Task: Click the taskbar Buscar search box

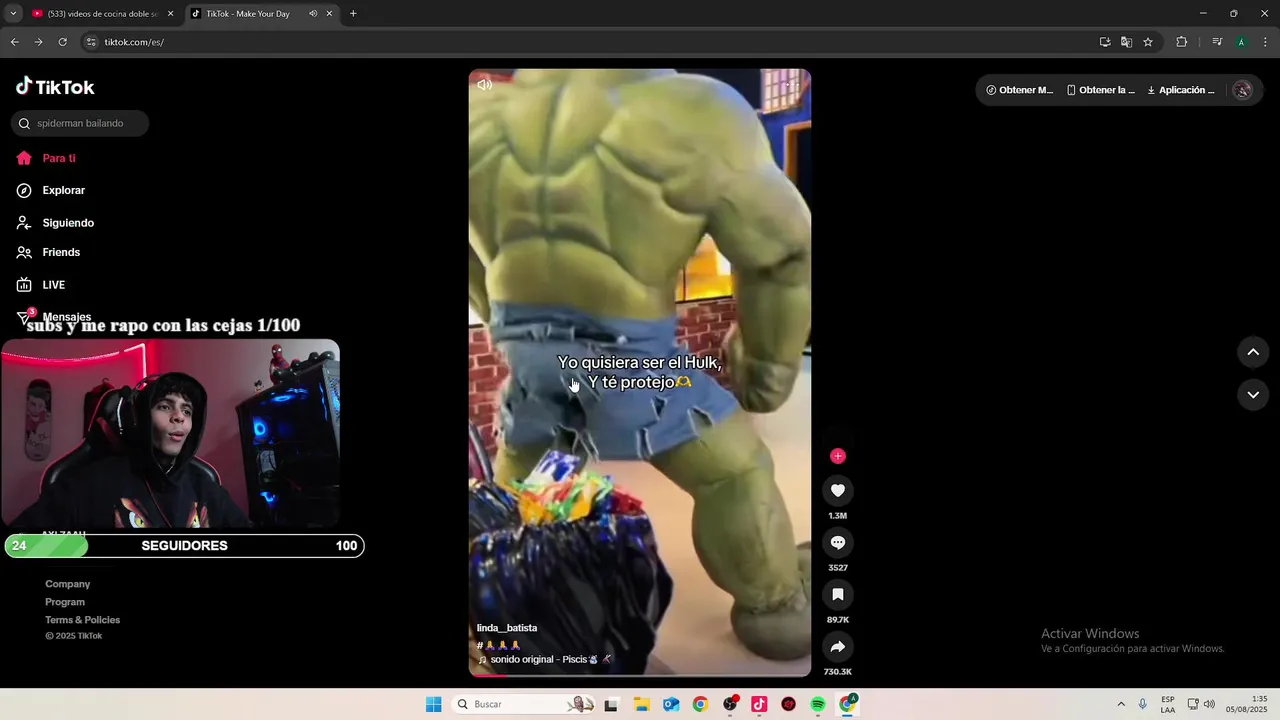Action: click(523, 704)
